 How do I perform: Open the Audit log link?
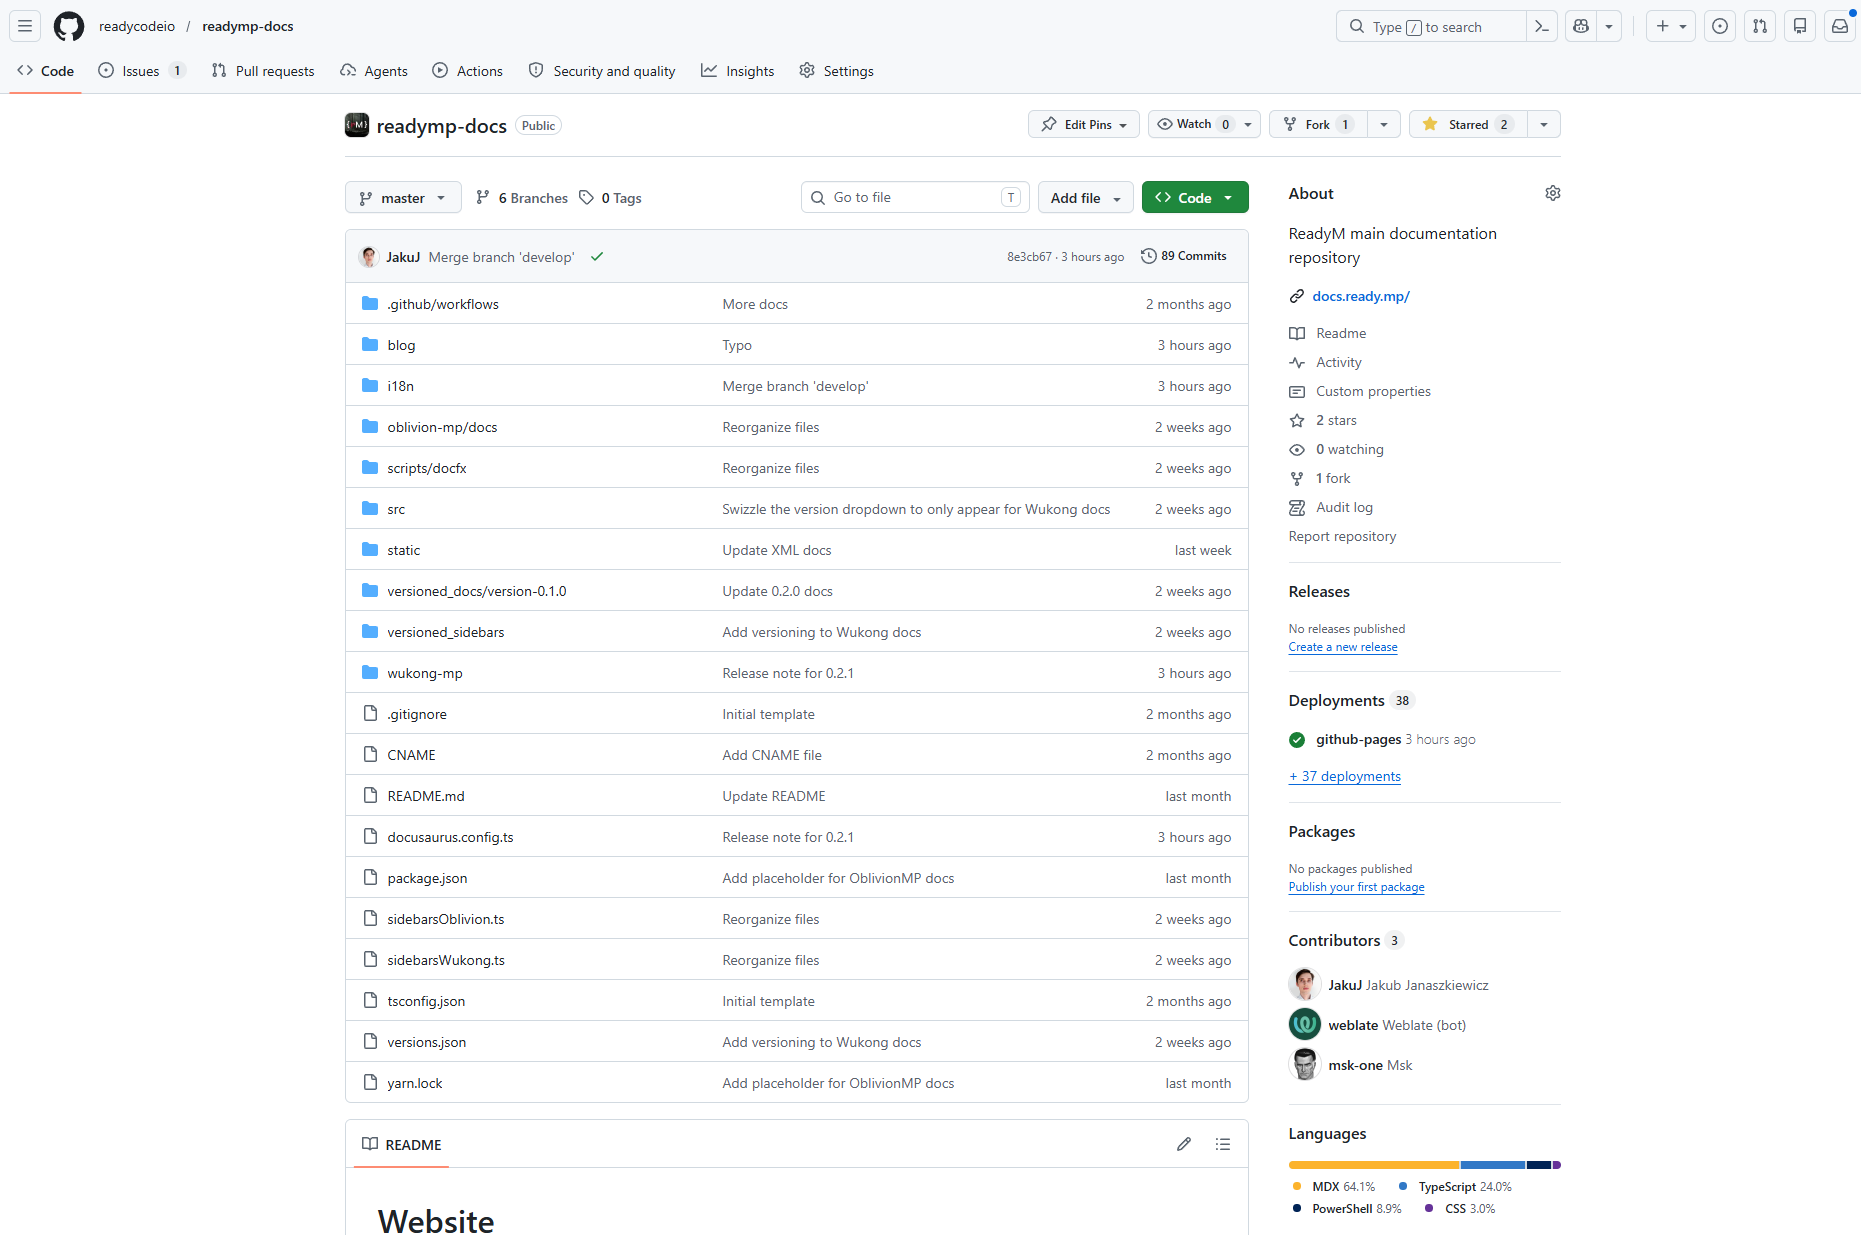1344,507
